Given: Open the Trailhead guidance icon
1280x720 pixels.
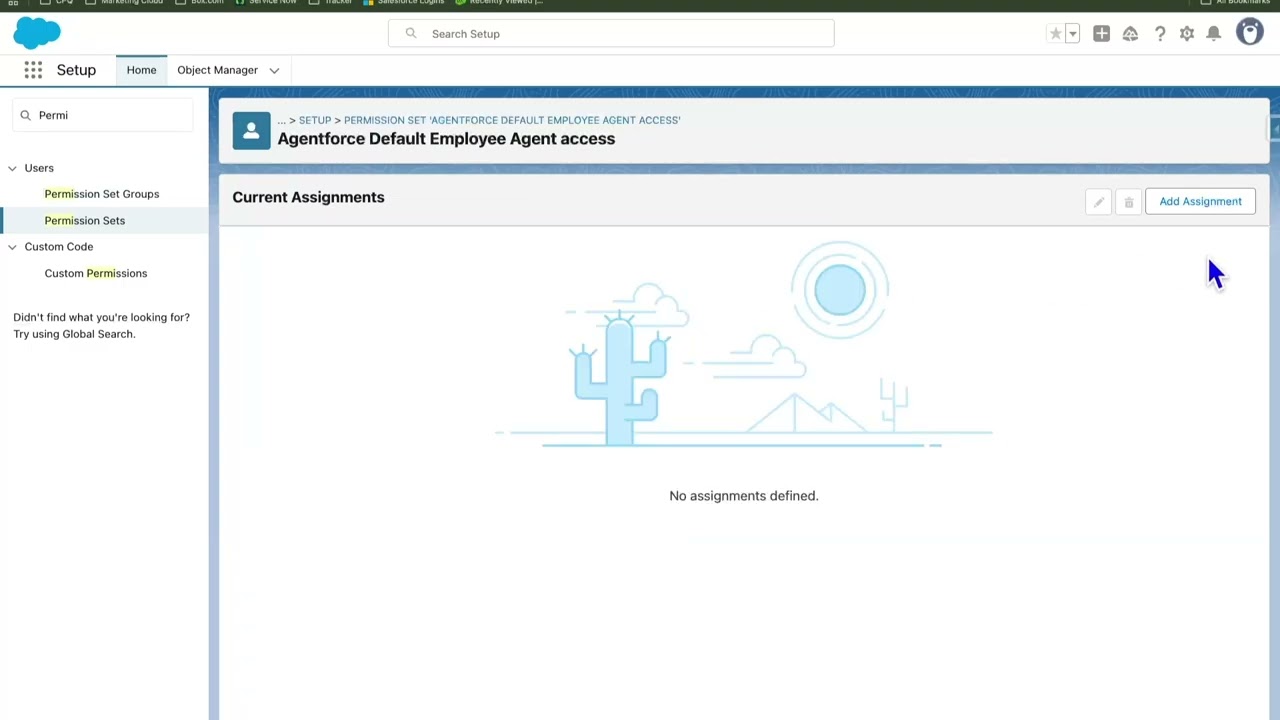Looking at the screenshot, I should (1130, 34).
